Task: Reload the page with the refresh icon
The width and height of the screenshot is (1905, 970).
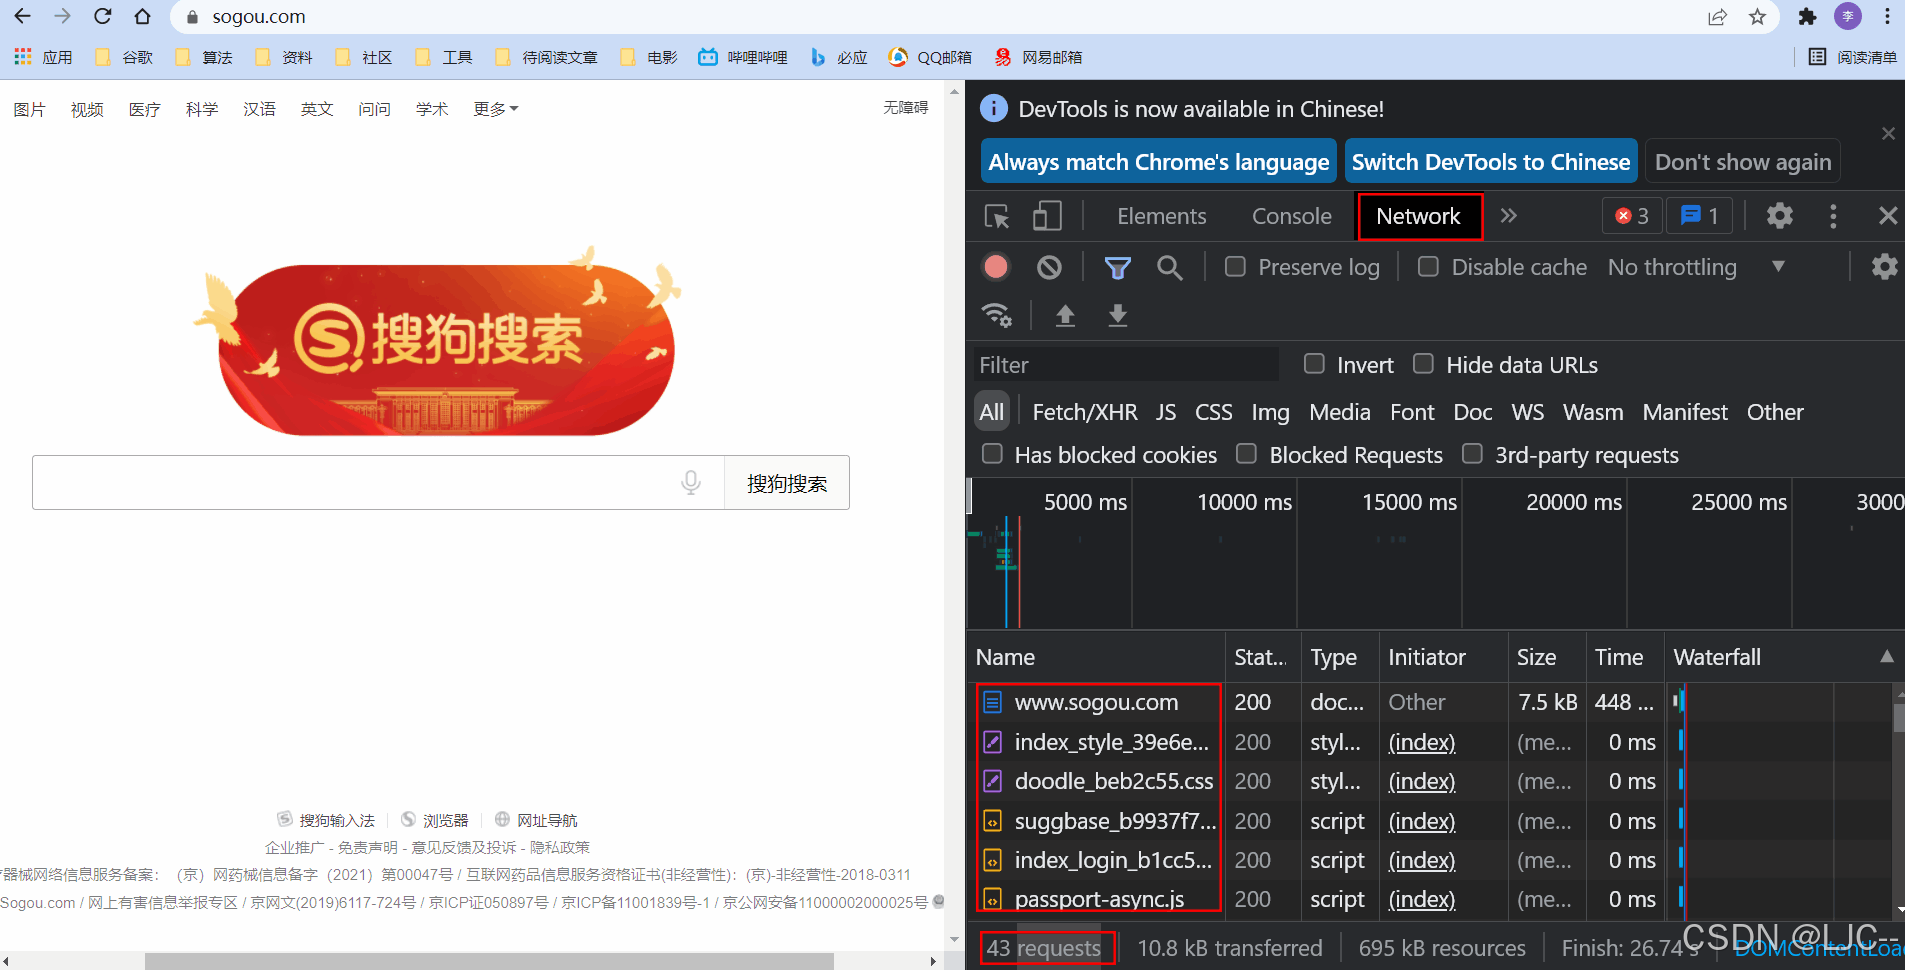Action: (x=102, y=16)
